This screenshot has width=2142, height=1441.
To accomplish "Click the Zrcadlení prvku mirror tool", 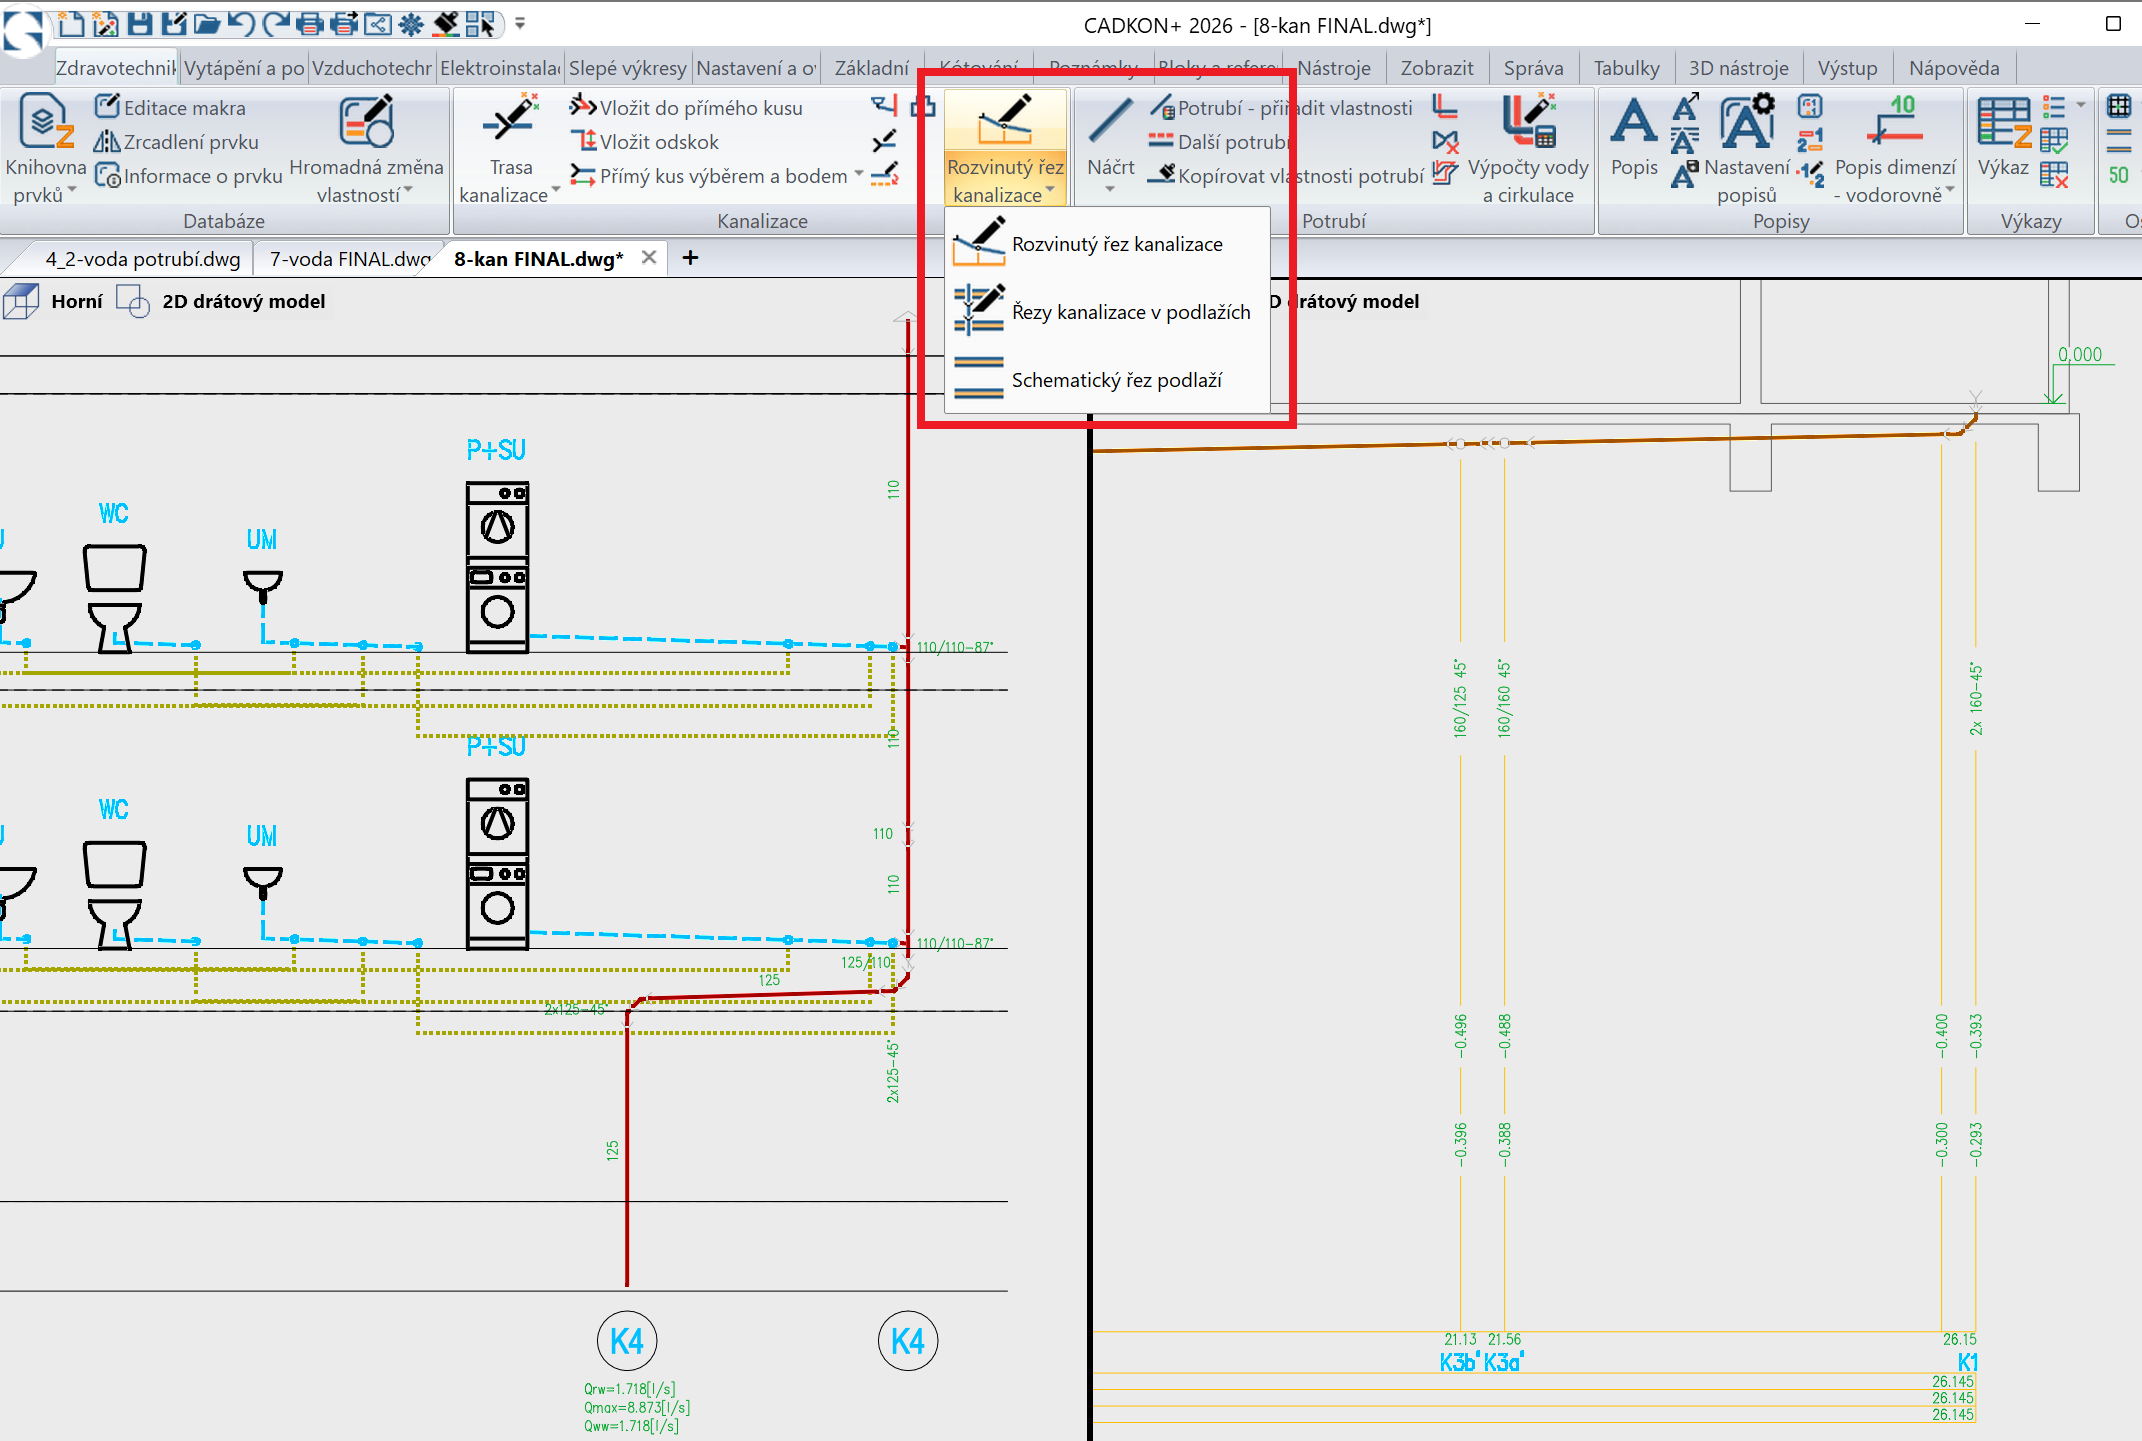I will pyautogui.click(x=176, y=142).
